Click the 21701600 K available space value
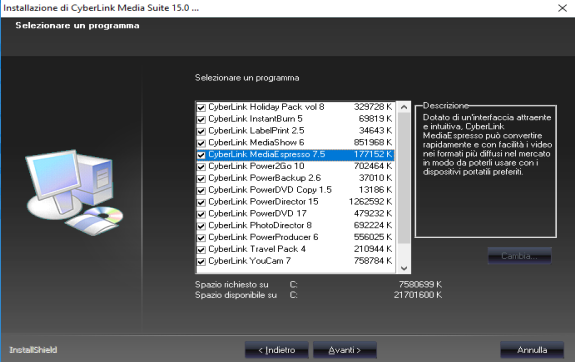The image size is (575, 362). [x=418, y=295]
